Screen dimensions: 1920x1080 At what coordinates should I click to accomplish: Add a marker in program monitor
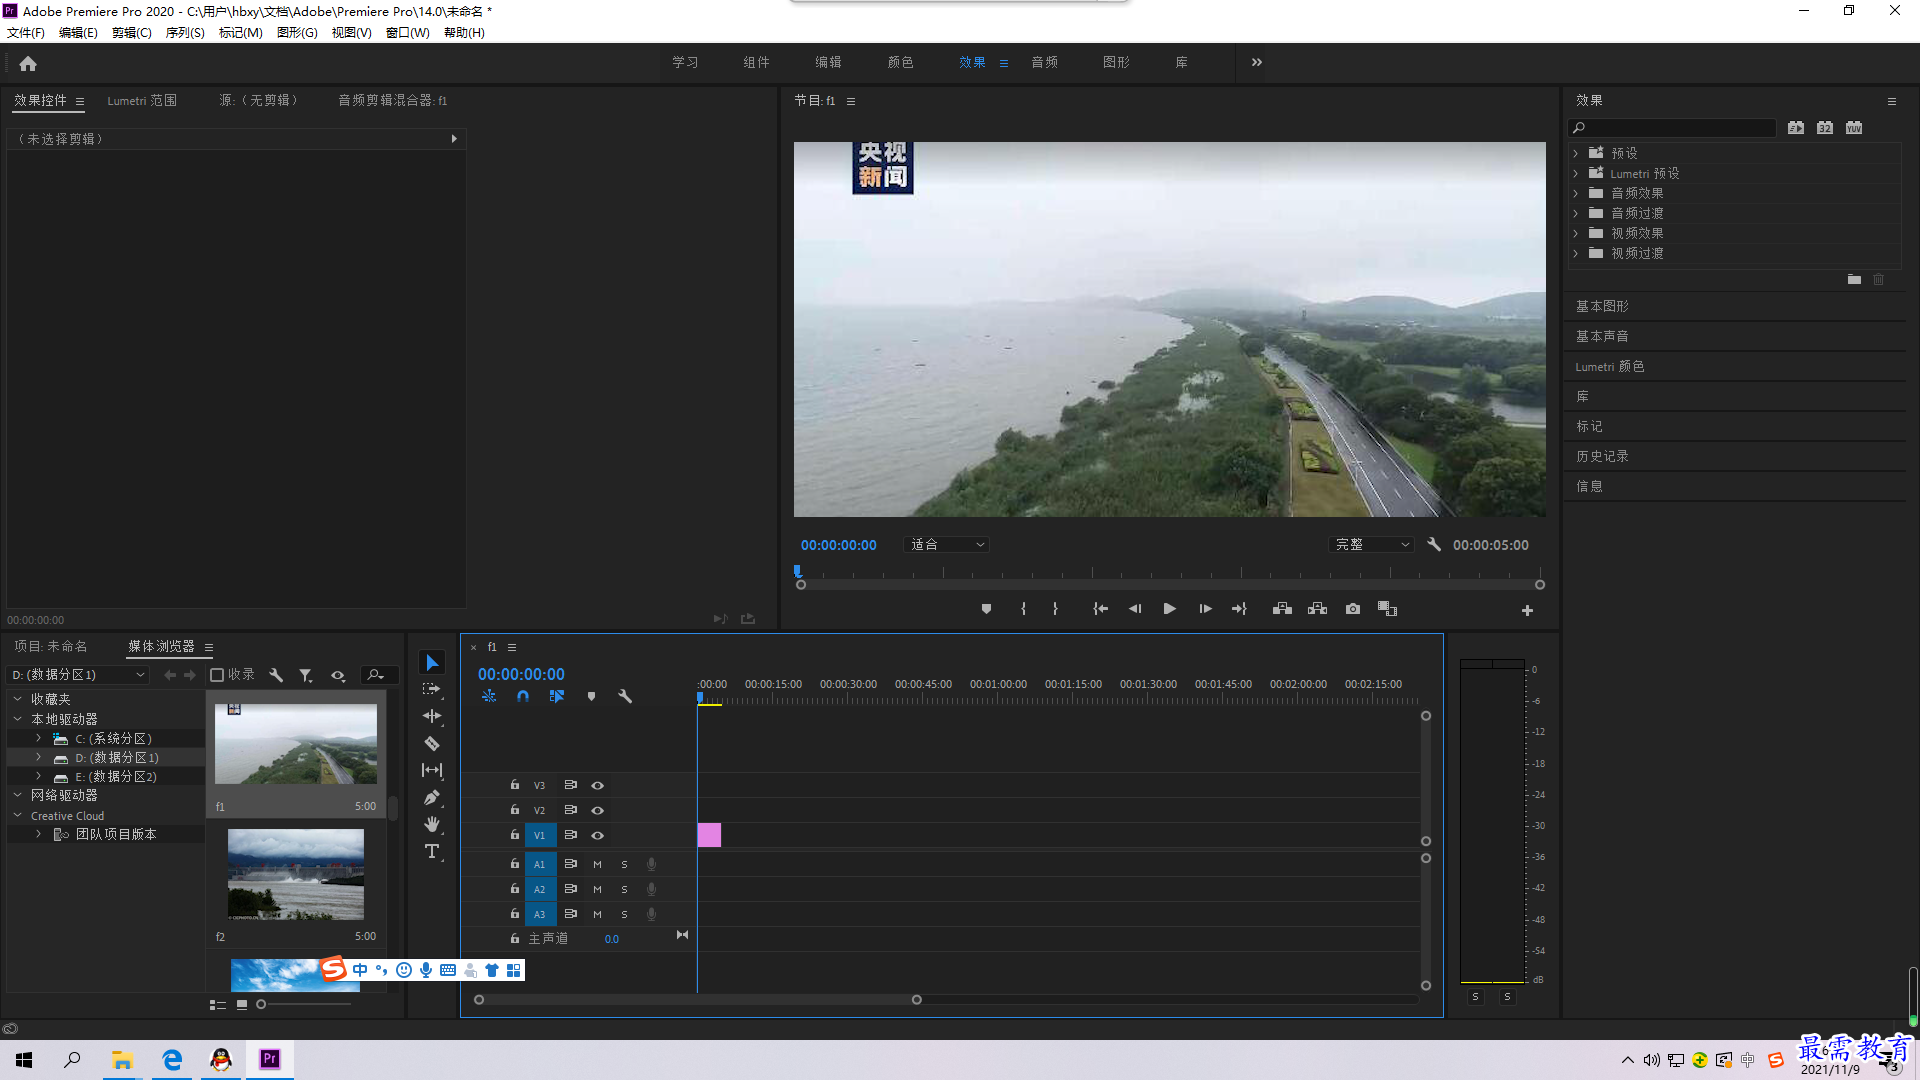(986, 609)
